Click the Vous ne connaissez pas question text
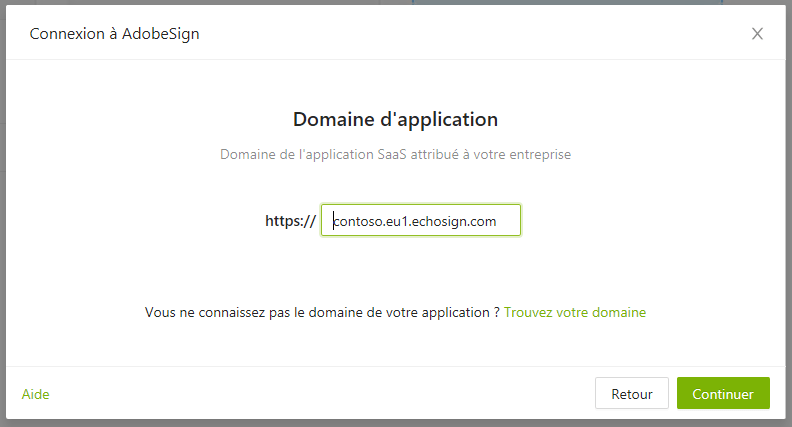Screen dimensions: 792x427 (322, 312)
